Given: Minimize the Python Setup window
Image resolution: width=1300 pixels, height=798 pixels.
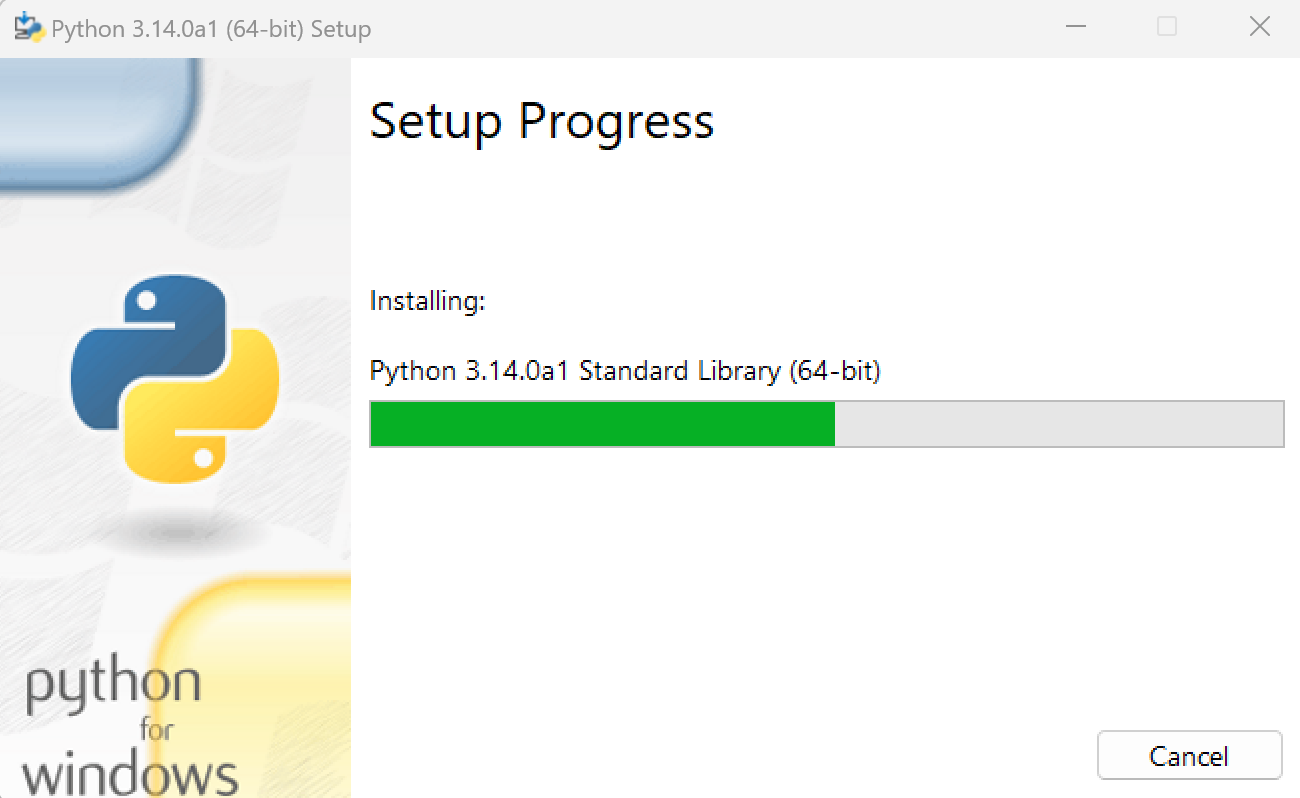Looking at the screenshot, I should click(1075, 27).
